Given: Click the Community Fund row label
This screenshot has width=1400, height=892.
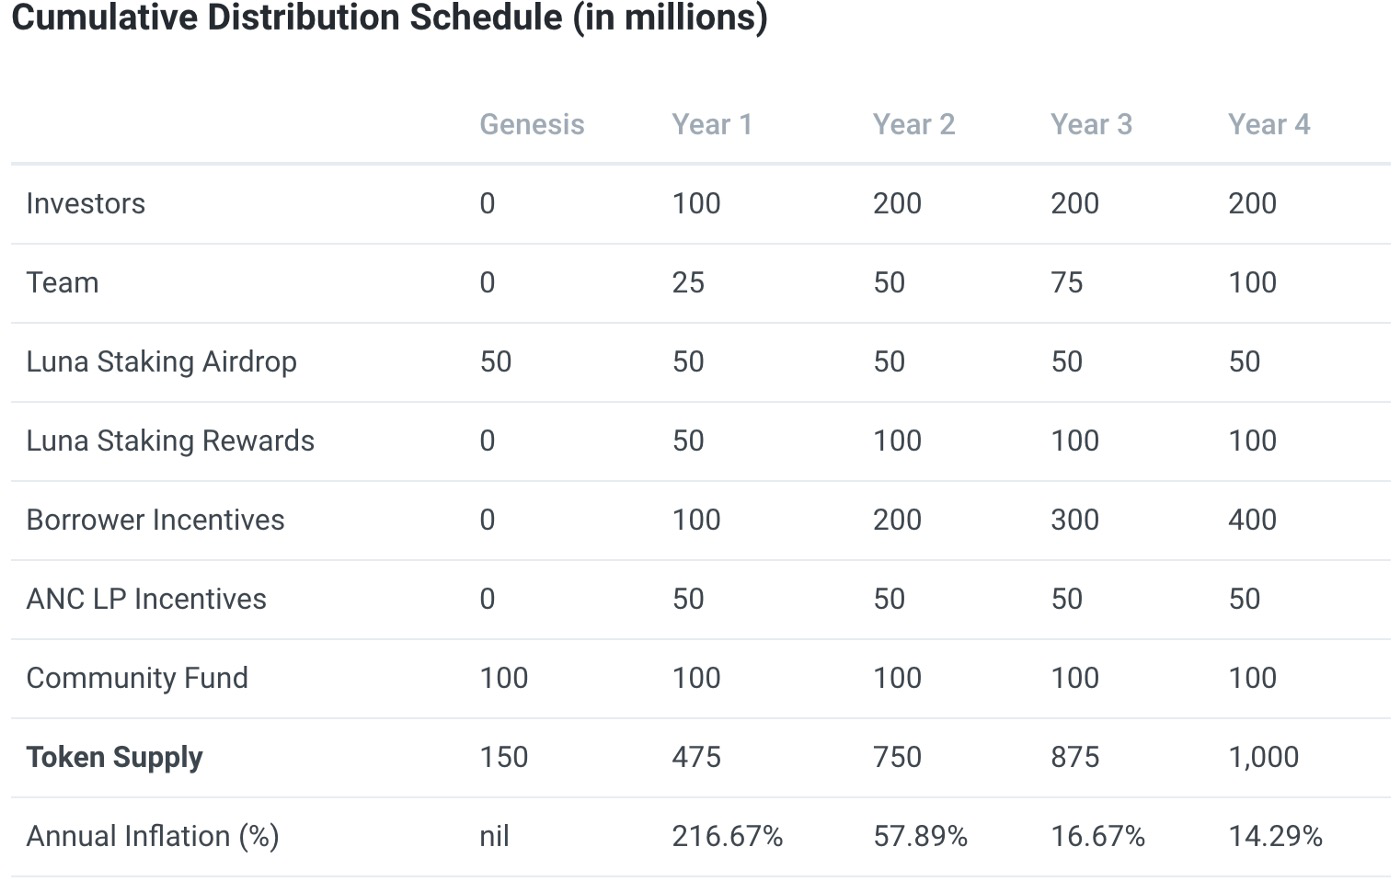Looking at the screenshot, I should (x=137, y=677).
